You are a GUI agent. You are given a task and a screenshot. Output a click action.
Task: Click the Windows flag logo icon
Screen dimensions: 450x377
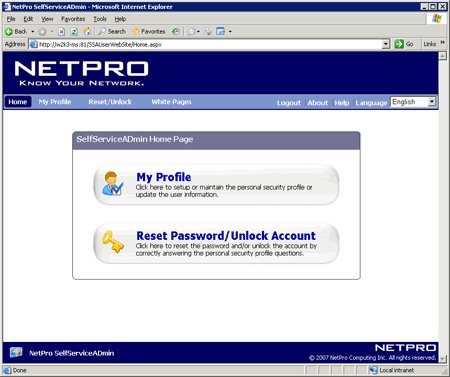437,19
